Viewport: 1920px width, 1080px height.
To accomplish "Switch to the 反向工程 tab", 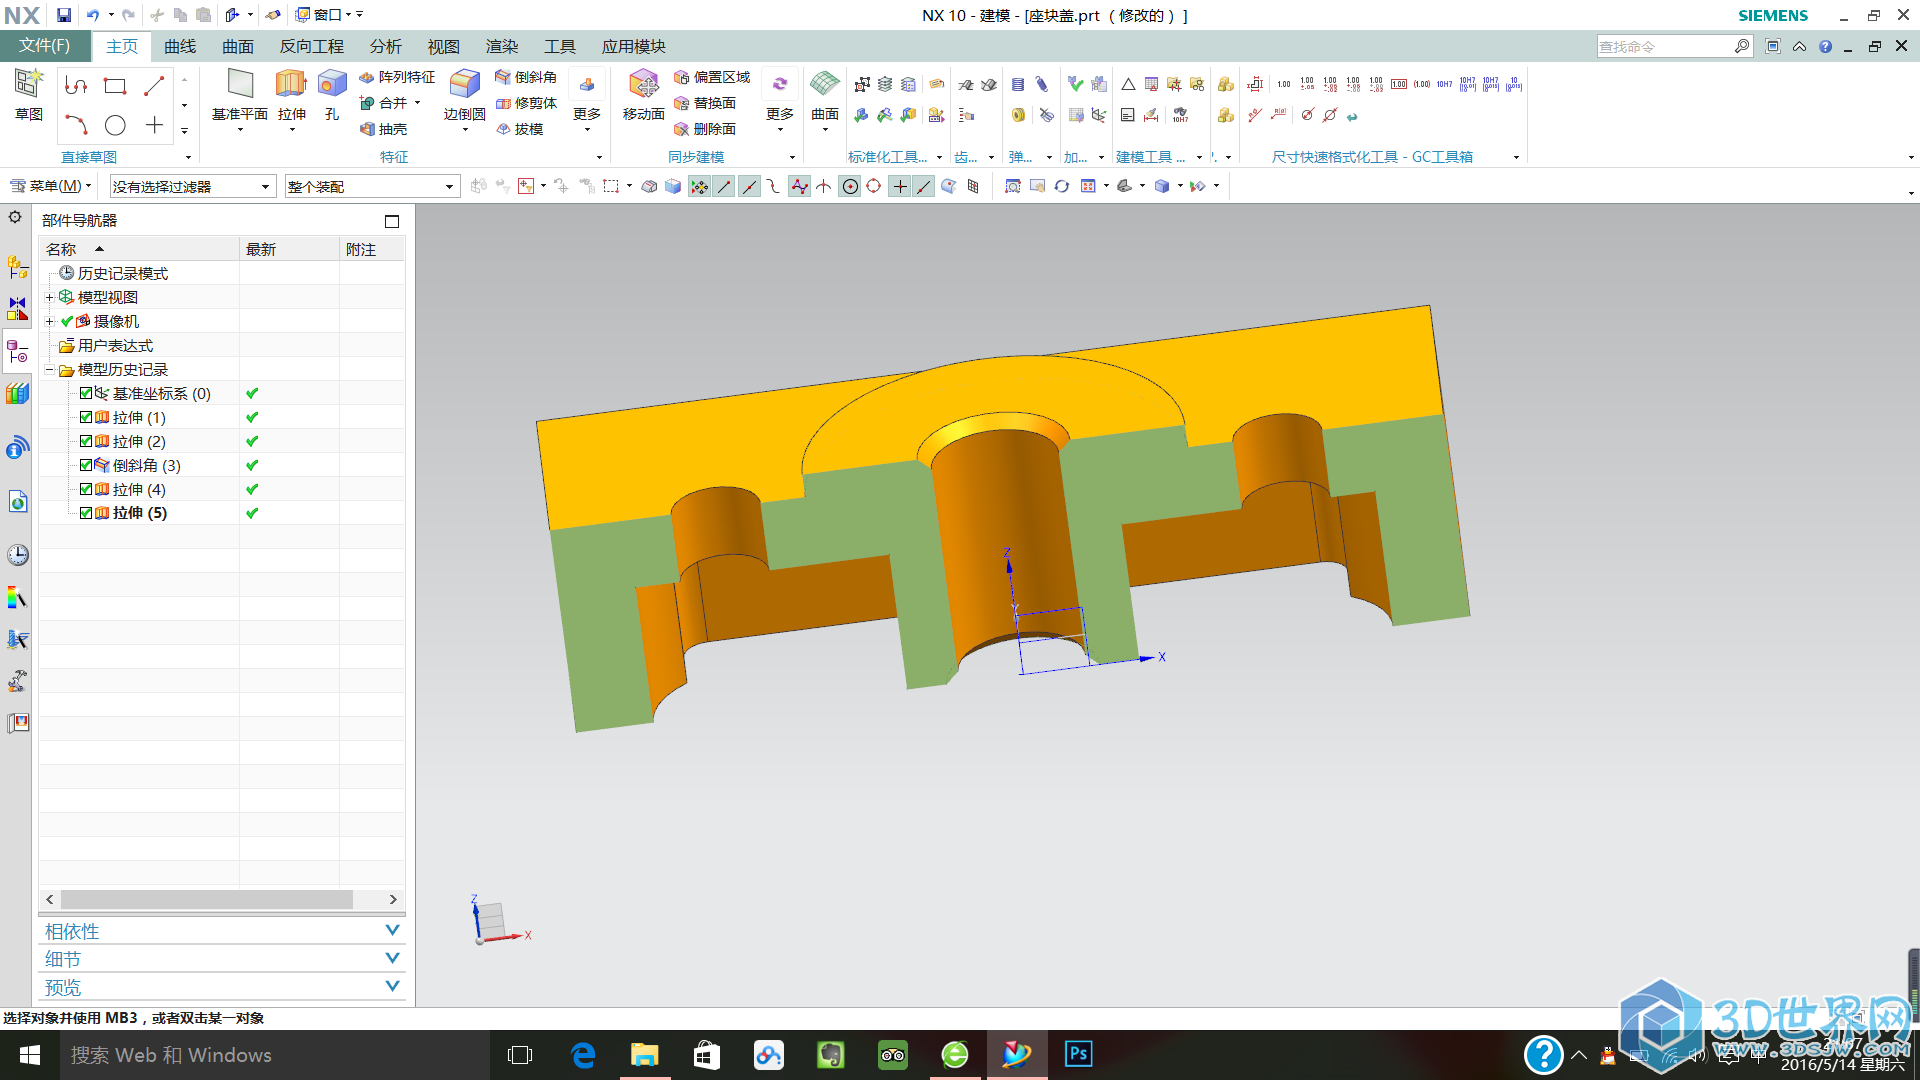I will point(311,46).
